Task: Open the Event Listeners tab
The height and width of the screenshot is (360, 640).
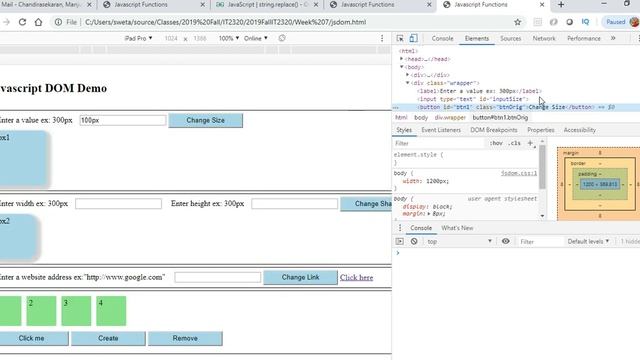Action: point(441,130)
